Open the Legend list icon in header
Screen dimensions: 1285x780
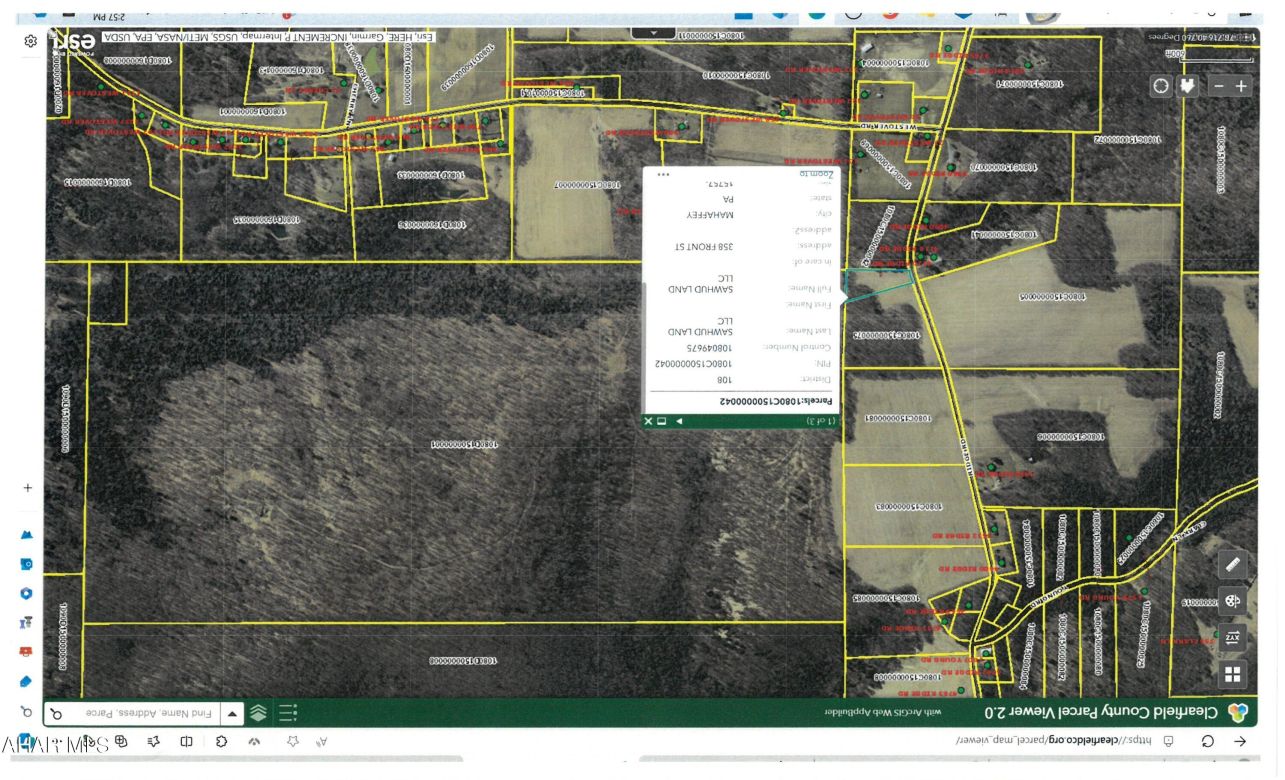tap(288, 713)
